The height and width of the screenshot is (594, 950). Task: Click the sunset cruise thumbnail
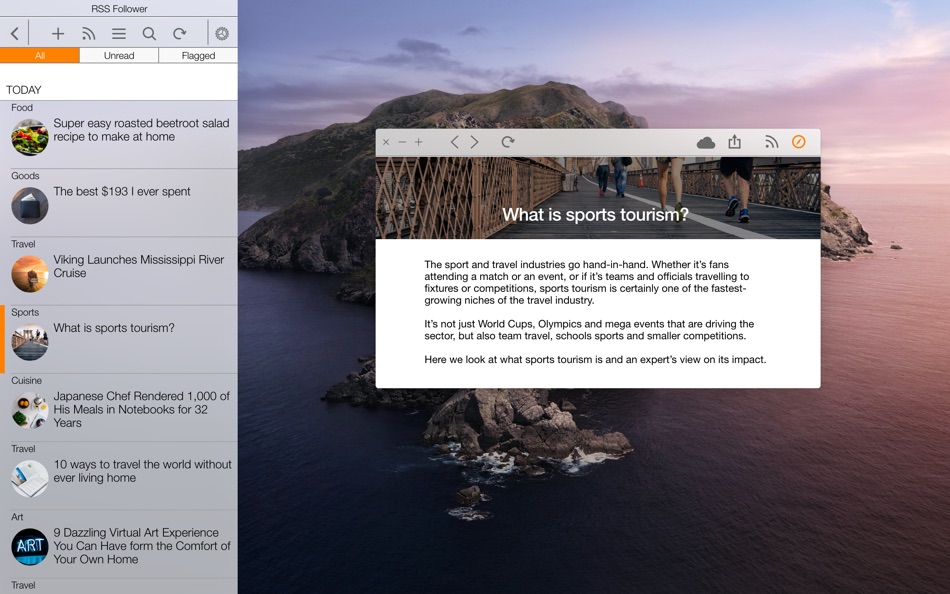pyautogui.click(x=30, y=273)
